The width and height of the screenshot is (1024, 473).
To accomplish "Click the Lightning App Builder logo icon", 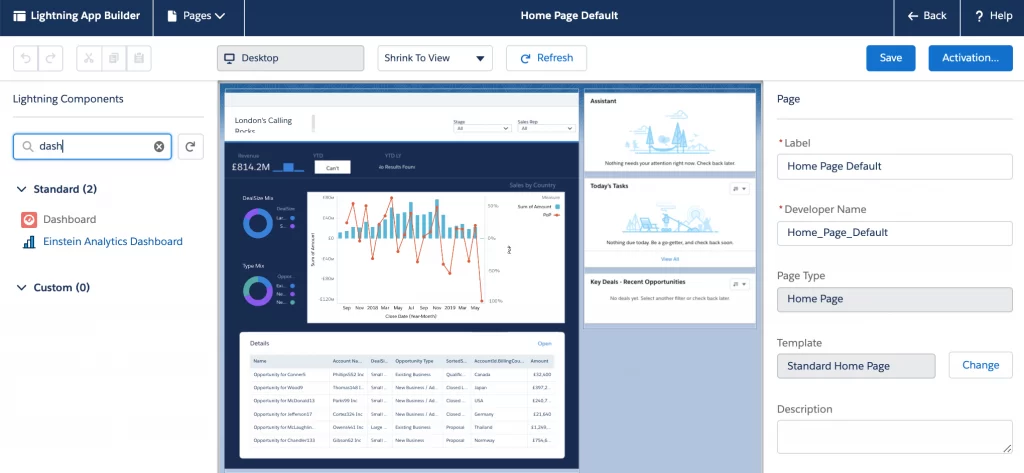I will click(19, 16).
